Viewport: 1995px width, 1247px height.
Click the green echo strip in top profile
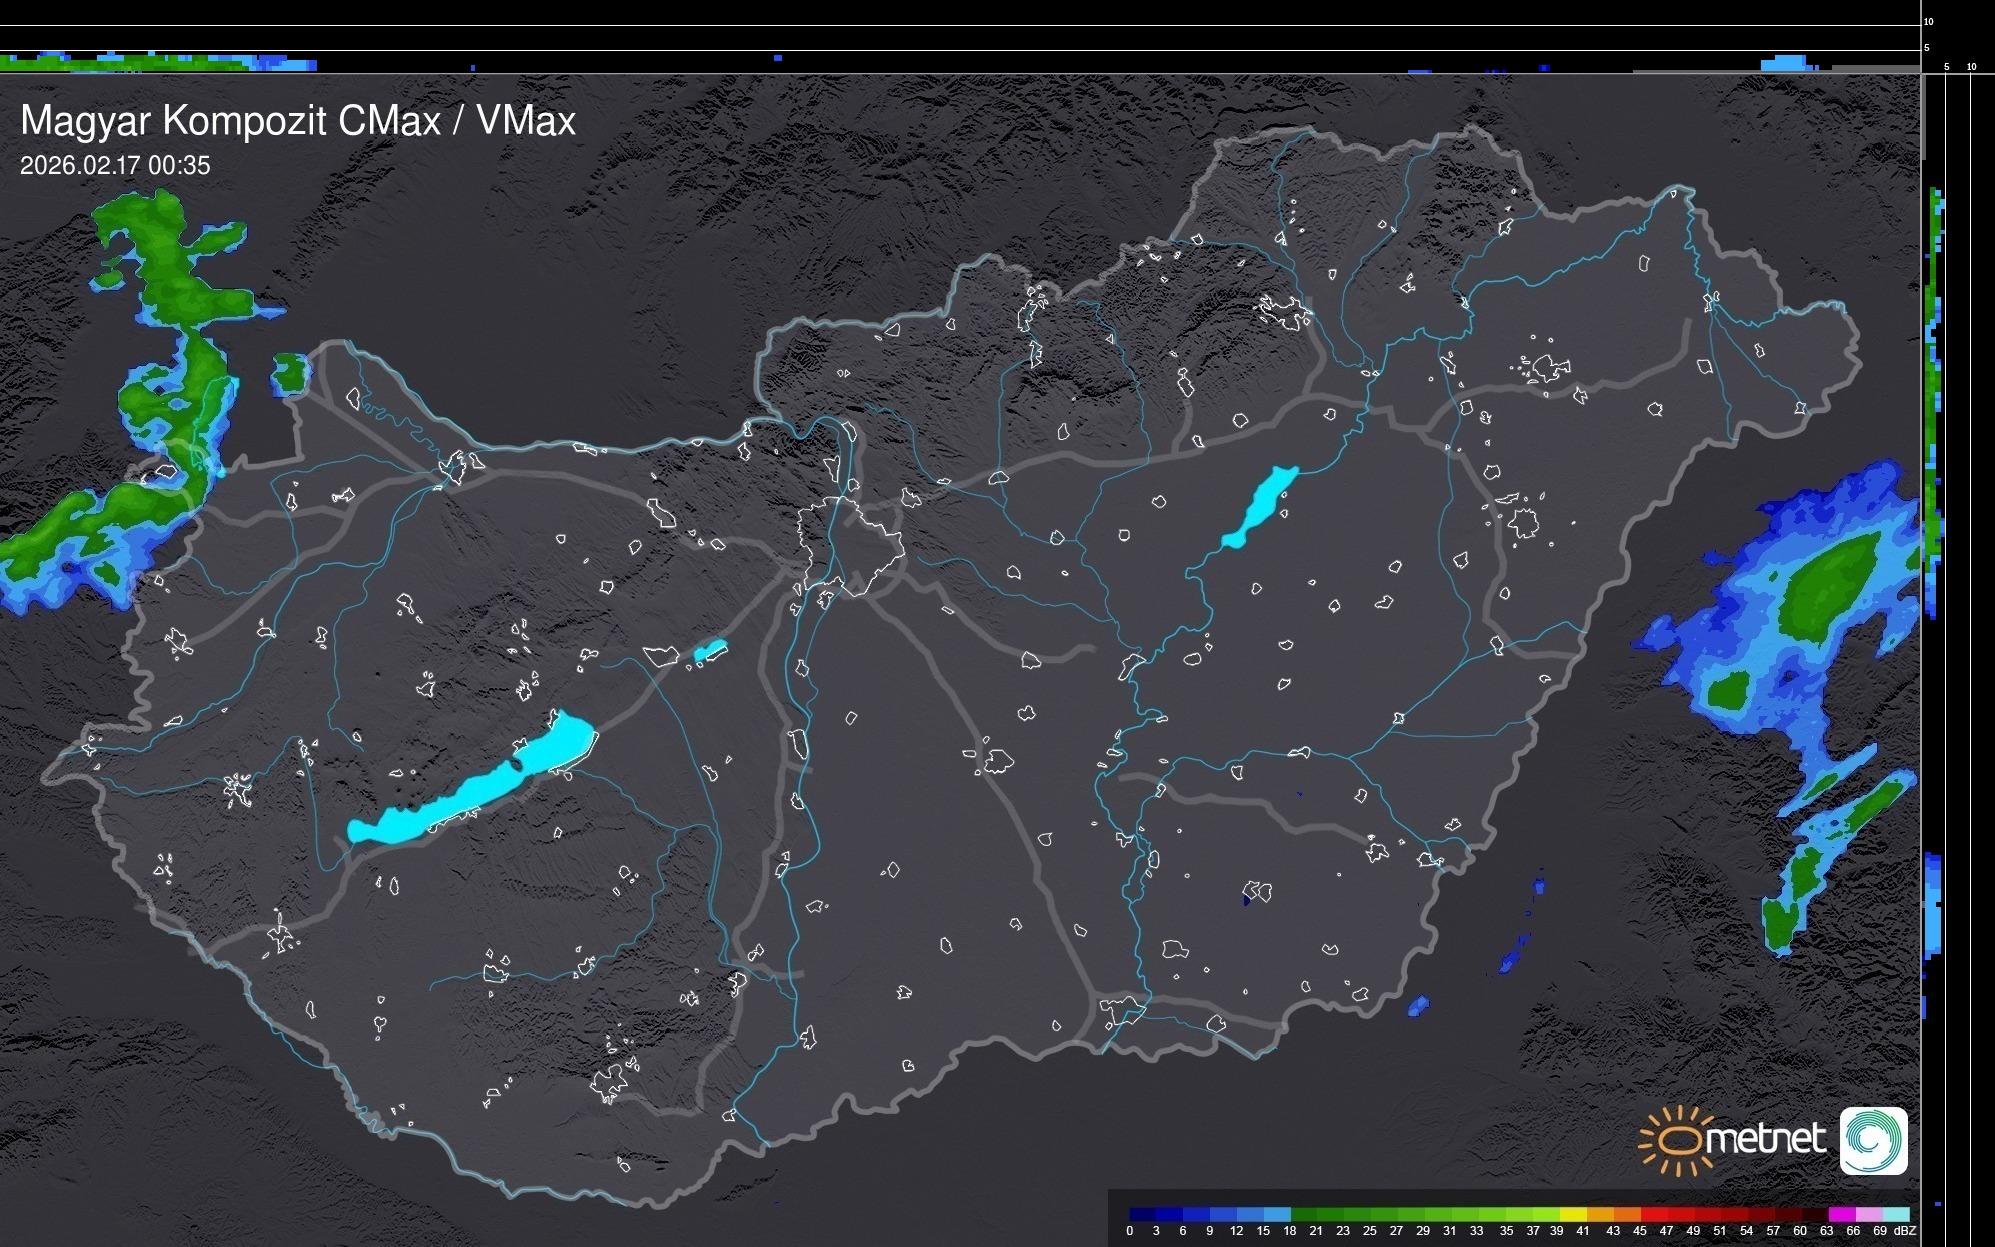pos(120,64)
